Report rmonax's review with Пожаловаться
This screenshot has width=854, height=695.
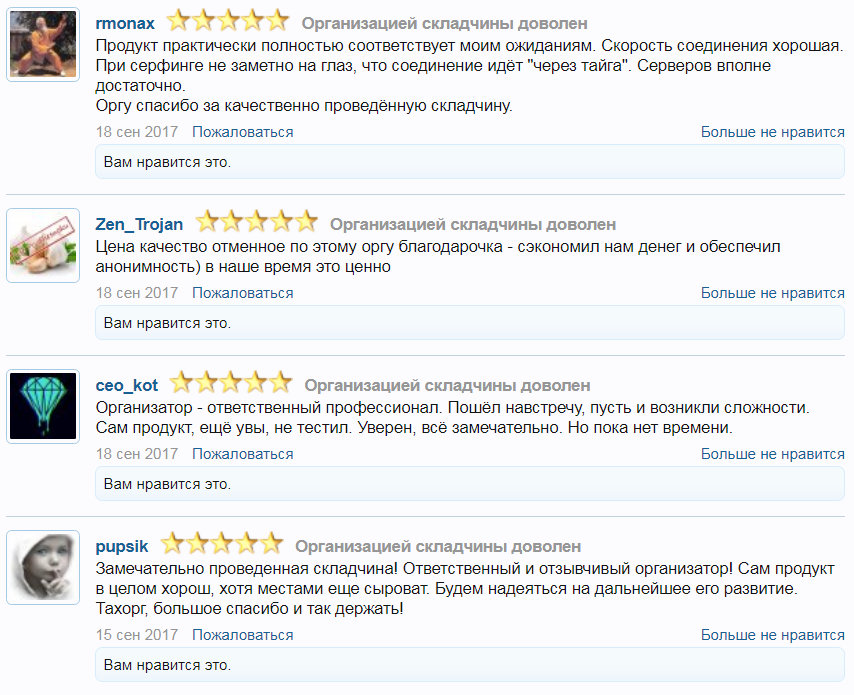point(243,132)
